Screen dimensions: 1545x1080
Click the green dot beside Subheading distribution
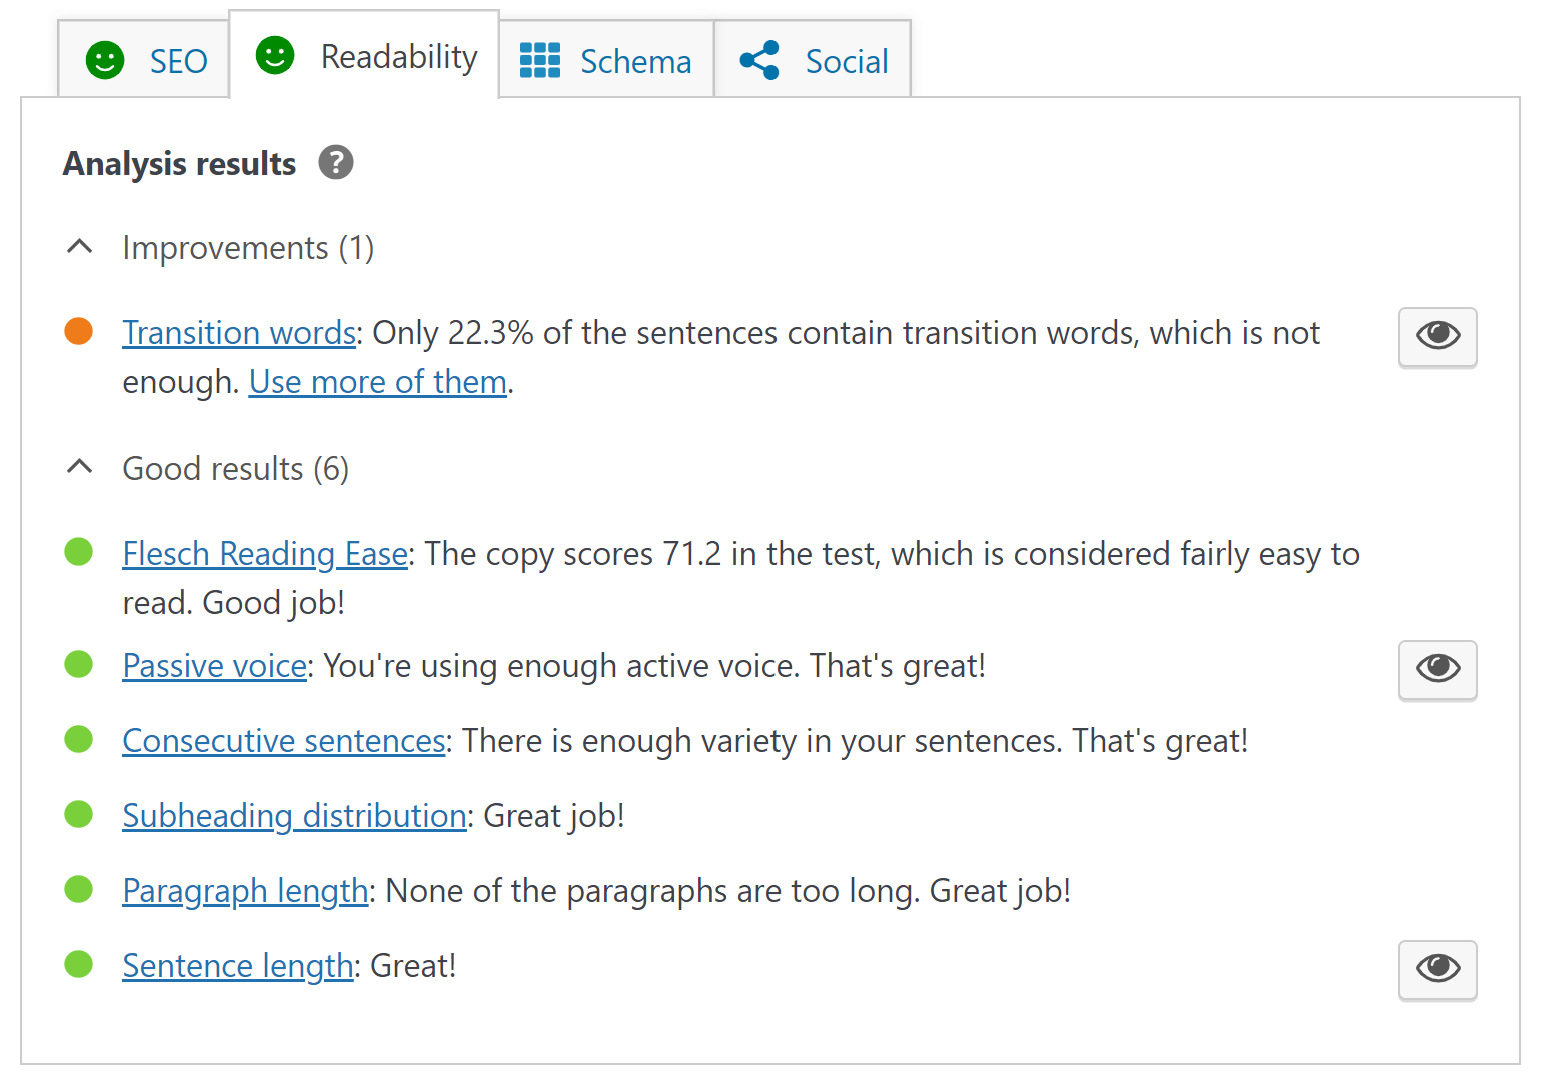click(78, 814)
